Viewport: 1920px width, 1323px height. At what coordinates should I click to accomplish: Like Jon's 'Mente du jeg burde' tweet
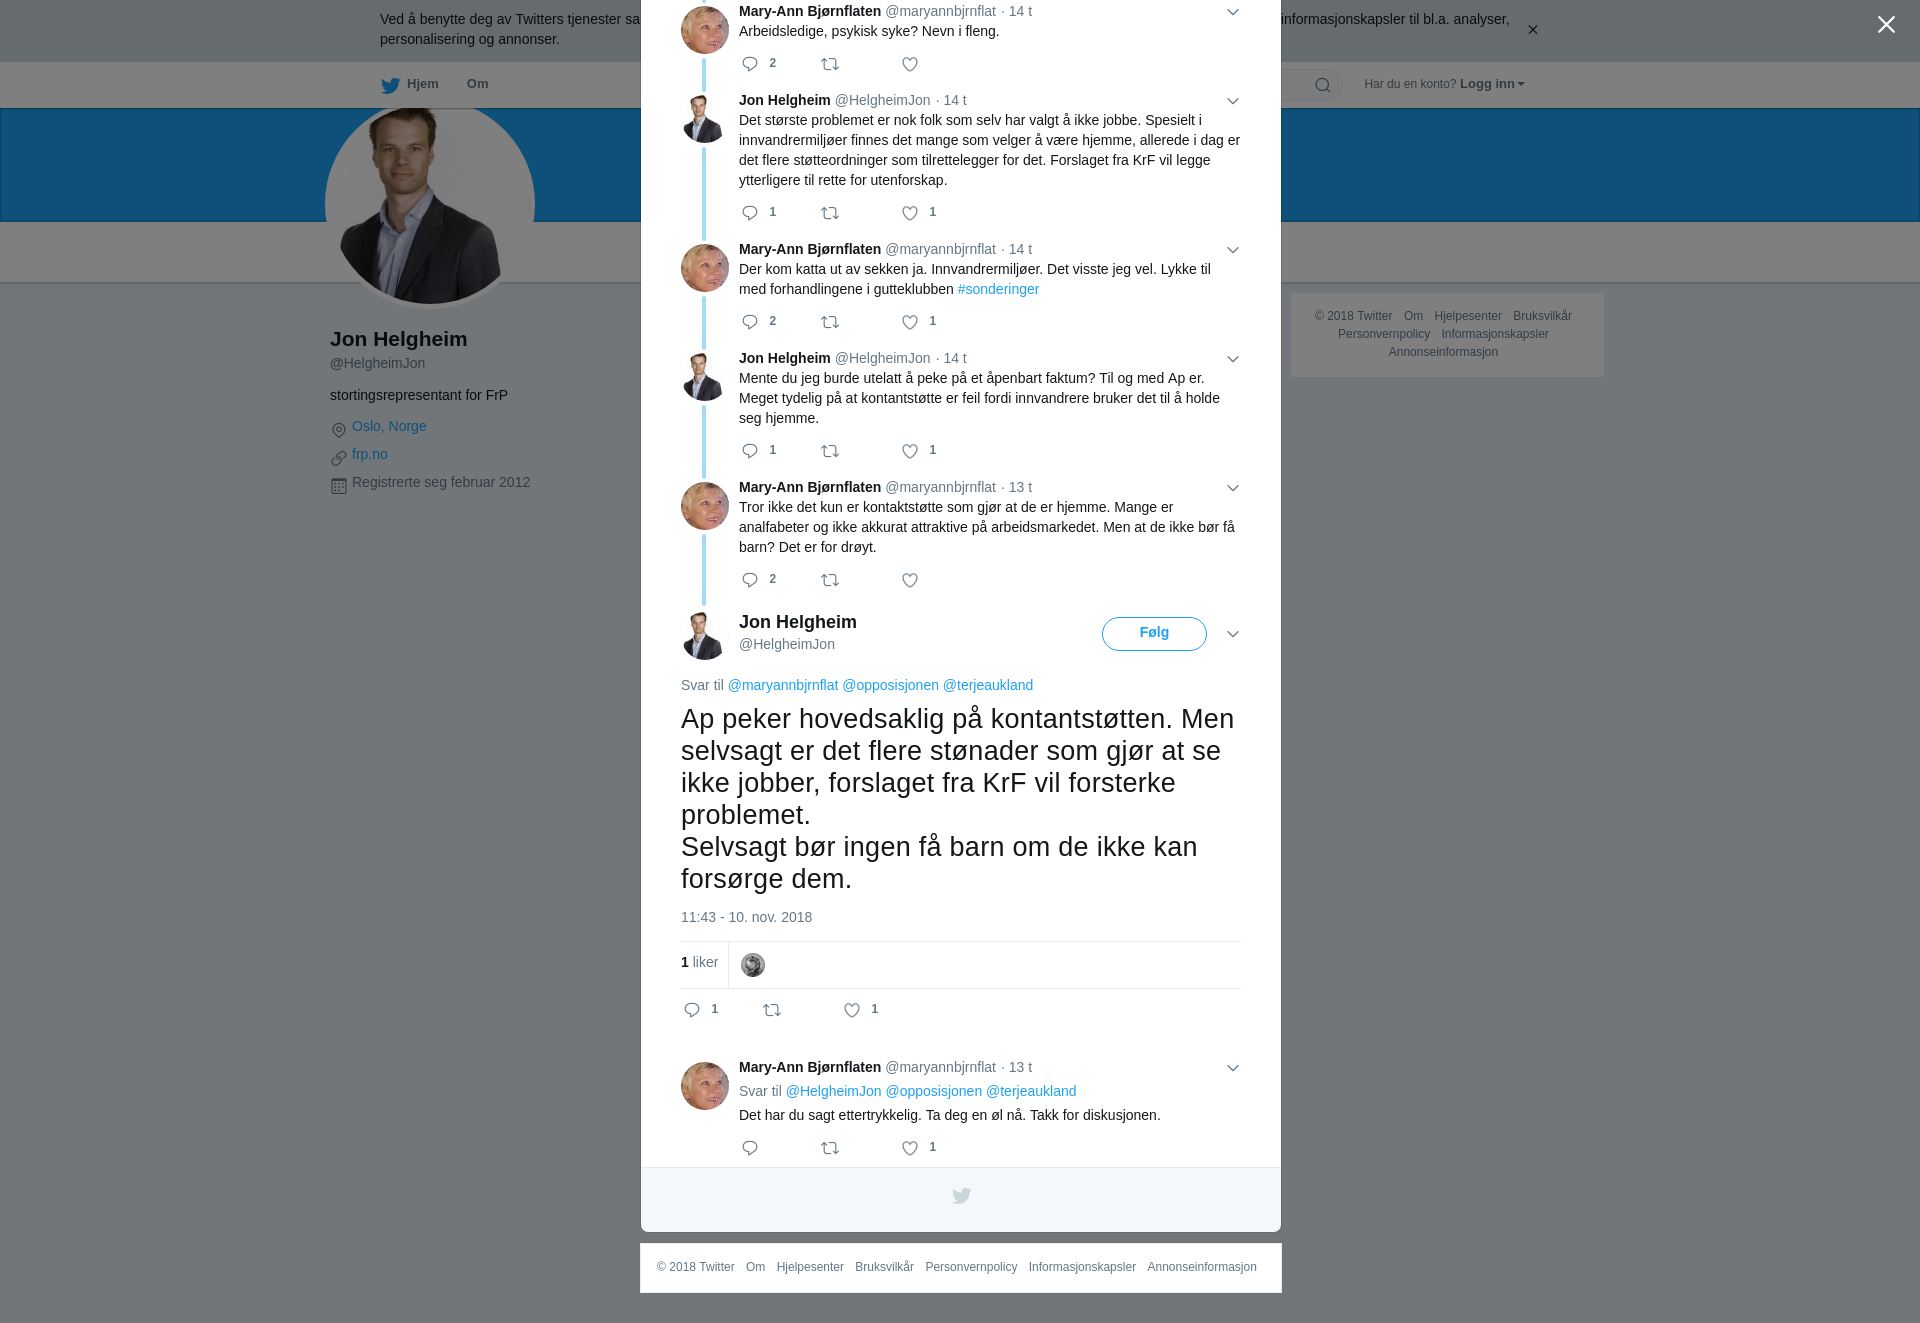pos(910,451)
